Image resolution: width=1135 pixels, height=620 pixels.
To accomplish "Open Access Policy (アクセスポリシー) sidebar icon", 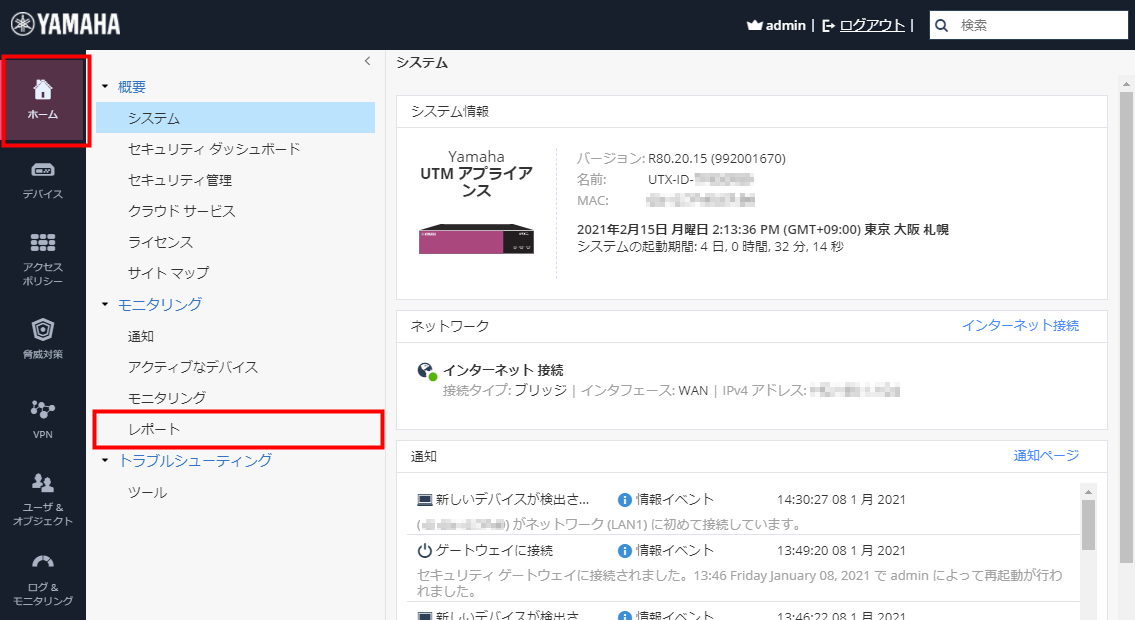I will tap(43, 258).
